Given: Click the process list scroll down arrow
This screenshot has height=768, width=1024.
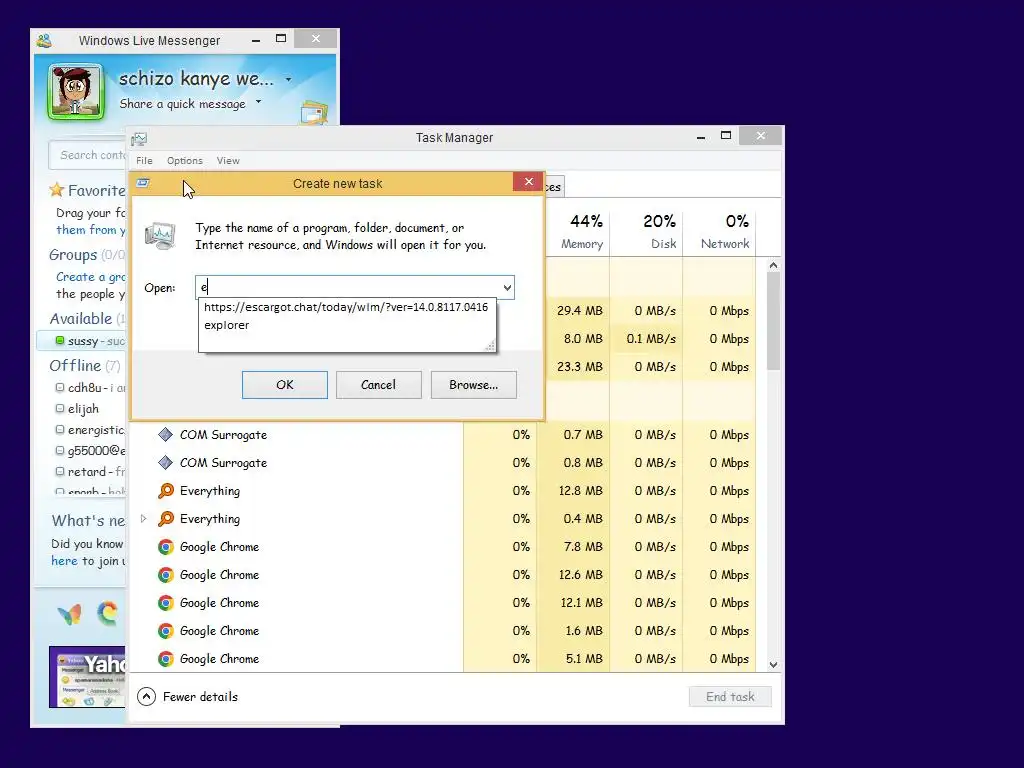Looking at the screenshot, I should (773, 665).
